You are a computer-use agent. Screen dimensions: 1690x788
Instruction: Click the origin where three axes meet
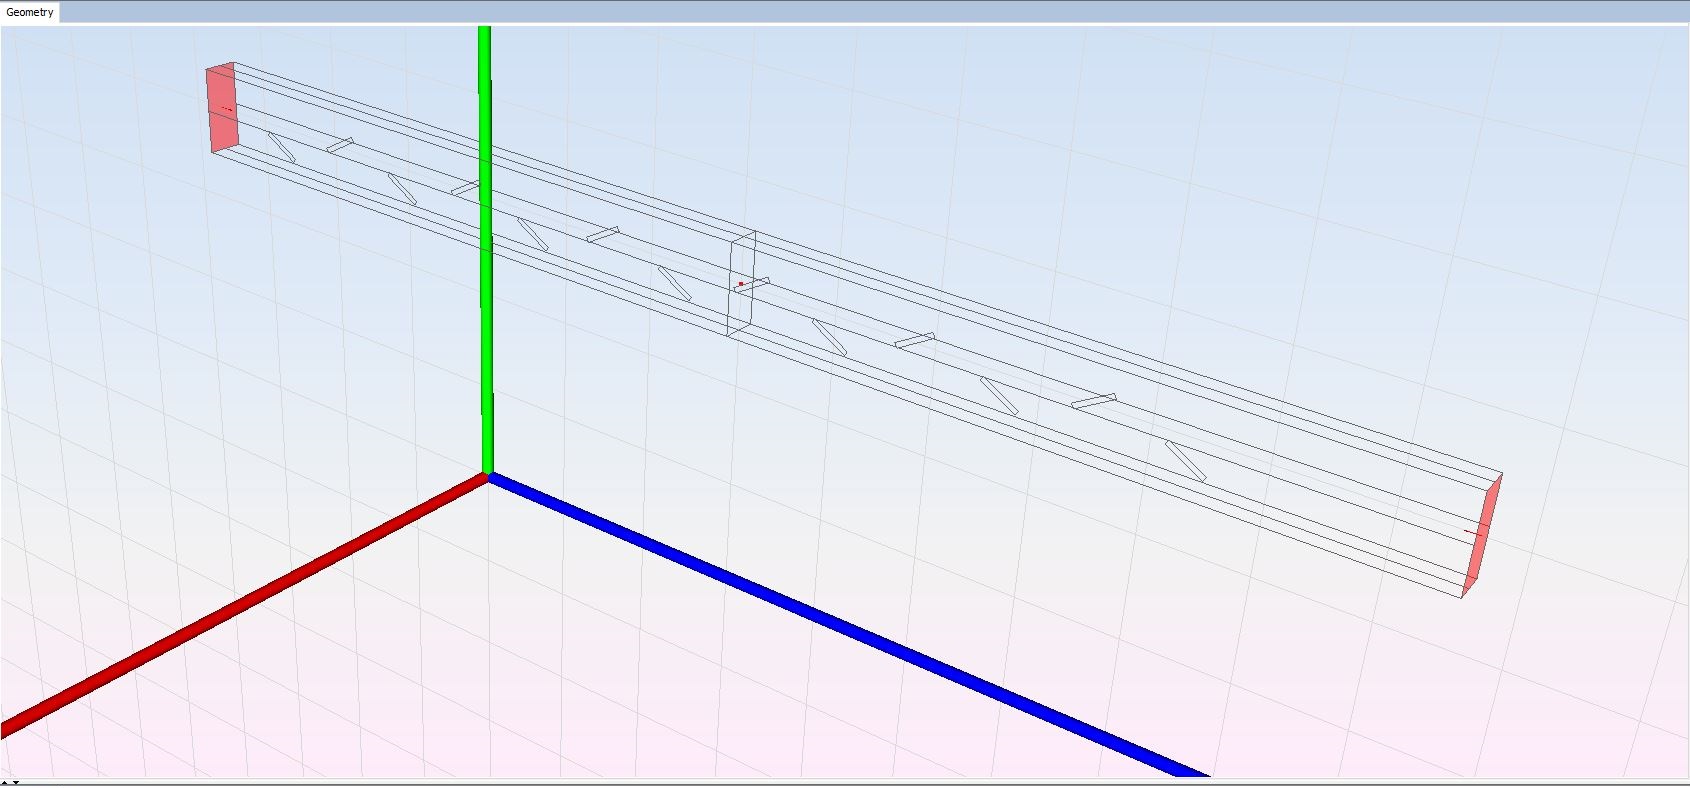coord(487,476)
